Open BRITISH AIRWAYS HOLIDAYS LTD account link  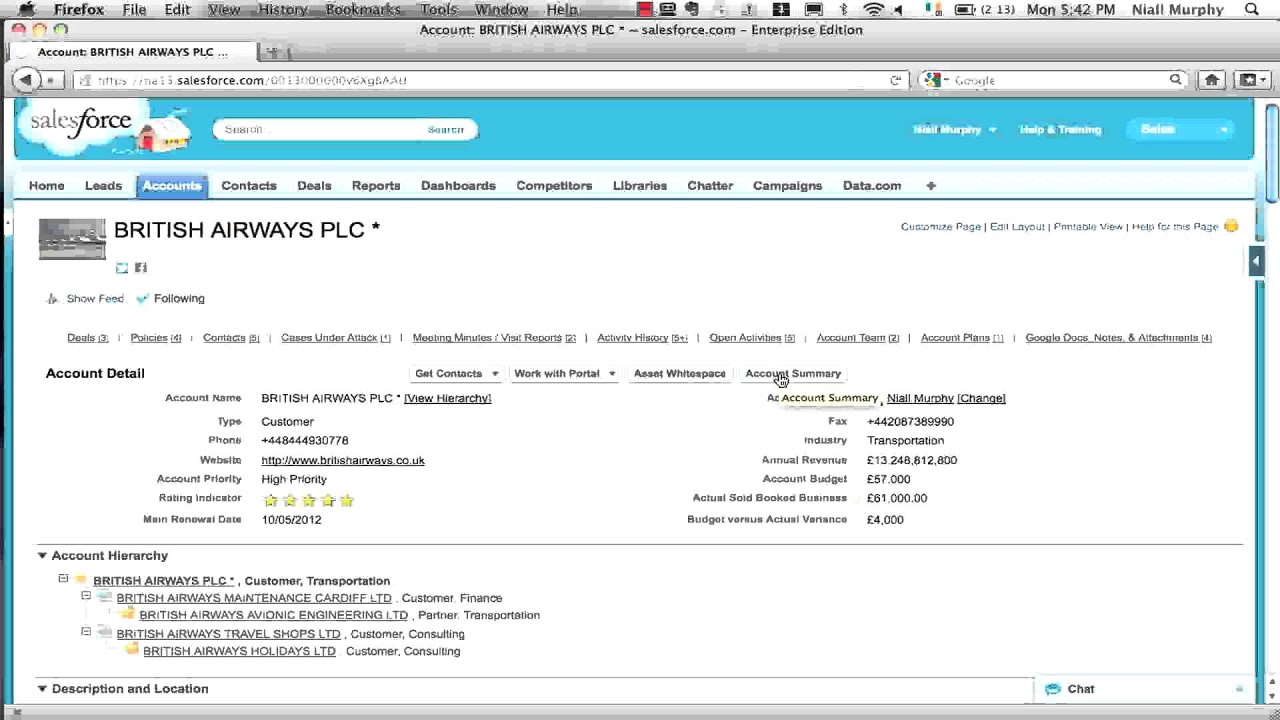pos(239,651)
